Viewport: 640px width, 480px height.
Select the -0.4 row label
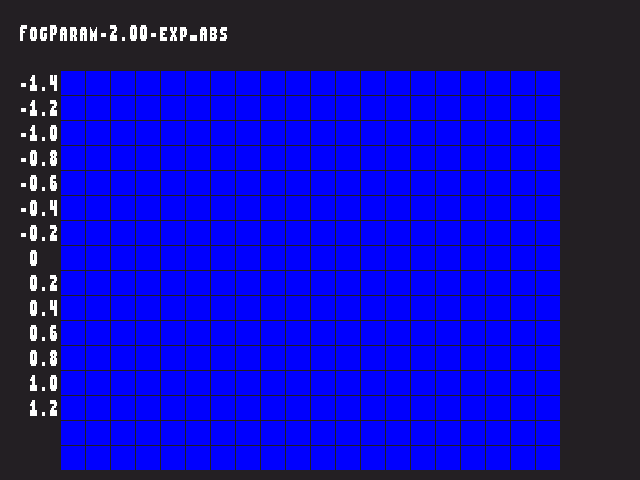[39, 209]
